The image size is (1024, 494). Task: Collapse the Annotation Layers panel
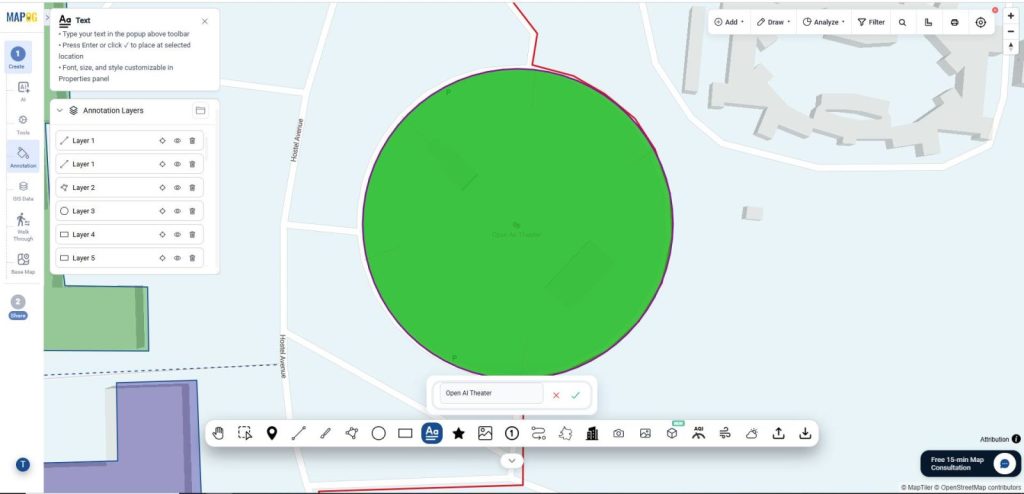point(60,110)
